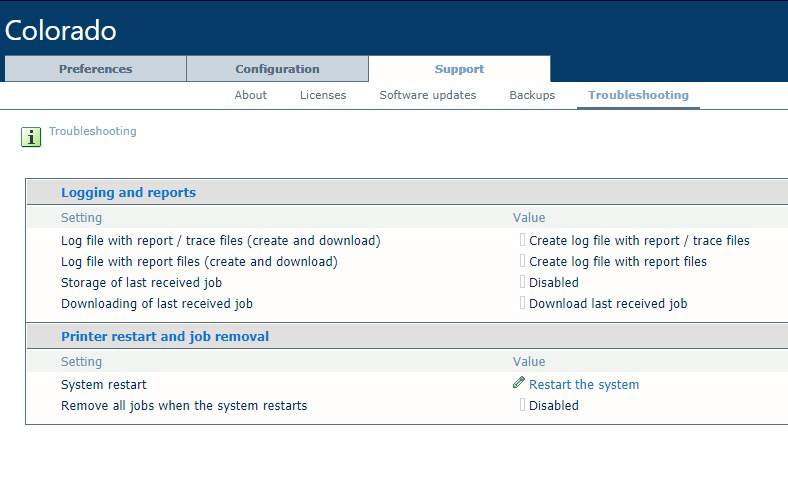Open the Backups section
The width and height of the screenshot is (788, 483).
532,95
